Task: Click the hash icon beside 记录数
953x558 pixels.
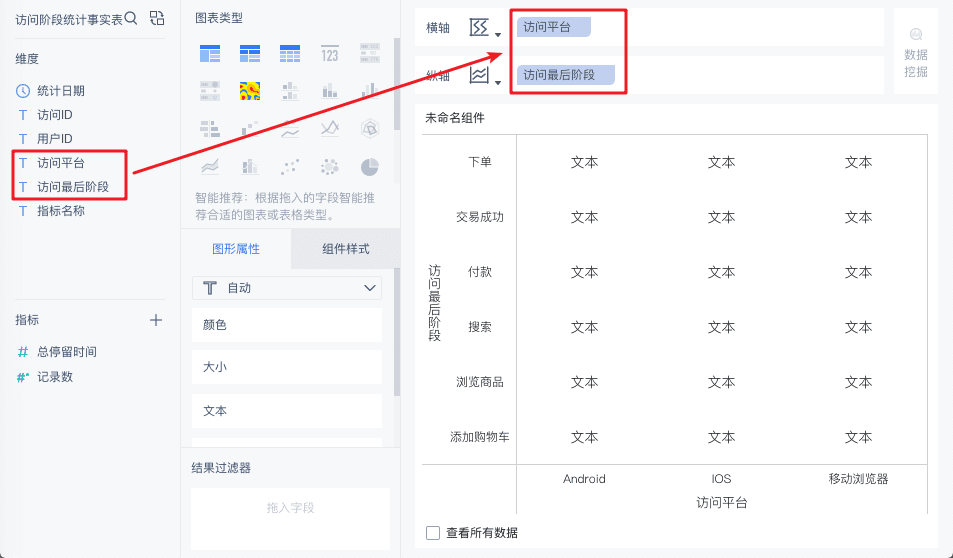Action: point(22,377)
